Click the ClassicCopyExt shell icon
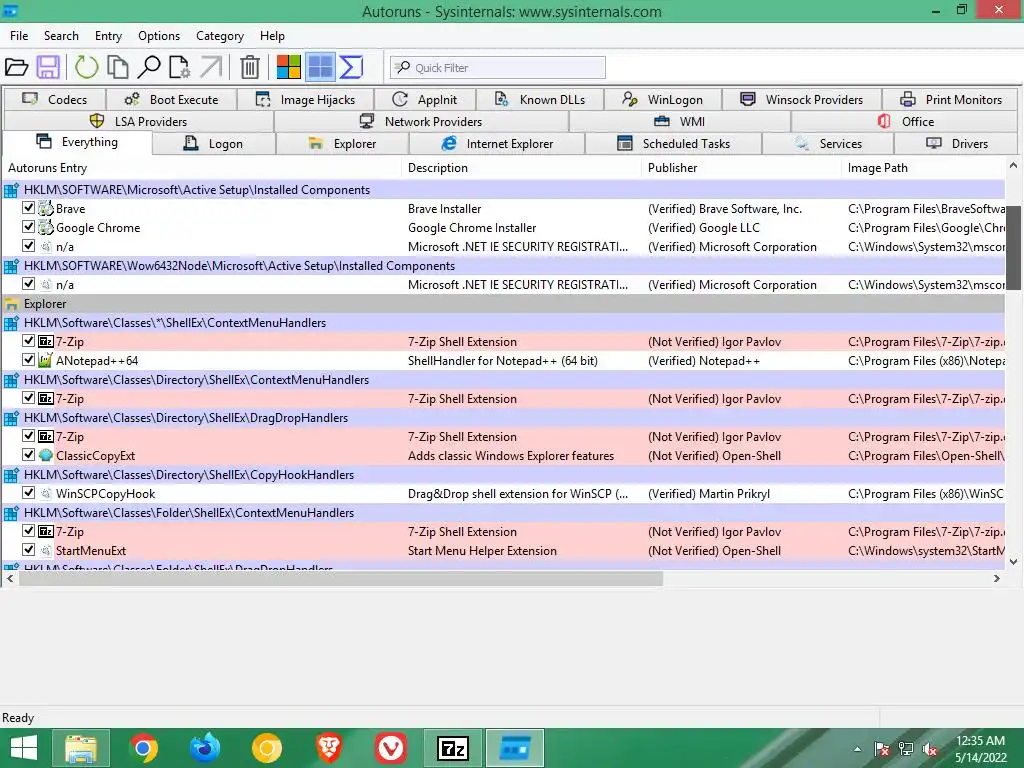The height and width of the screenshot is (768, 1024). pyautogui.click(x=46, y=455)
